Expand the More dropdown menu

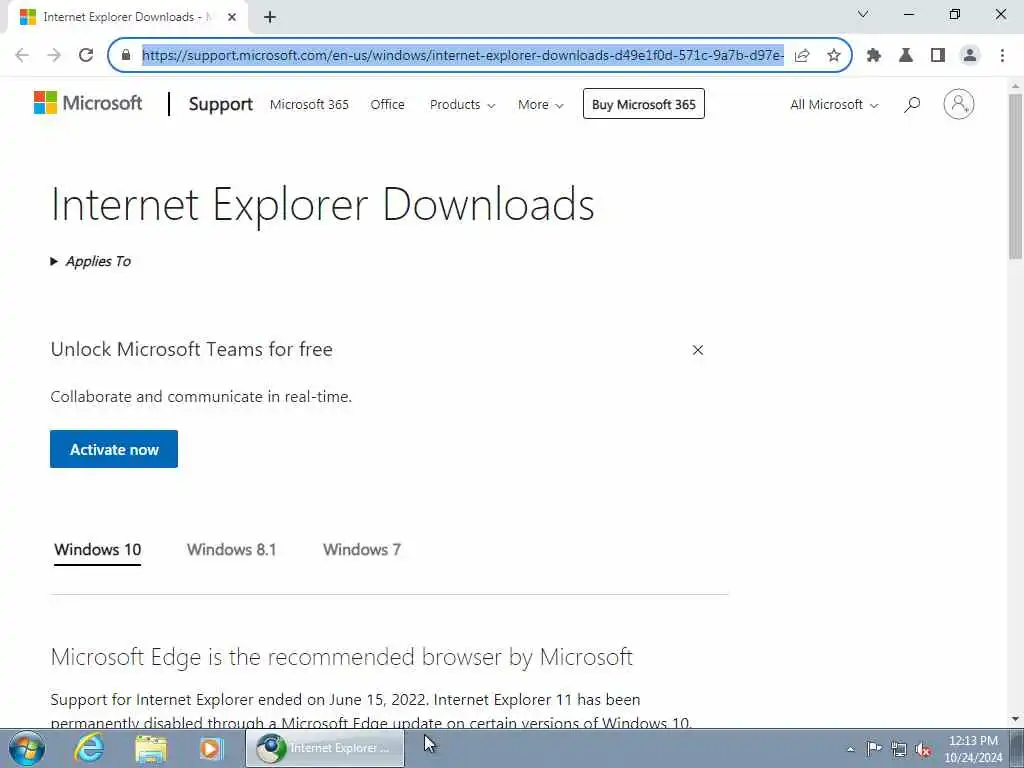[x=540, y=104]
